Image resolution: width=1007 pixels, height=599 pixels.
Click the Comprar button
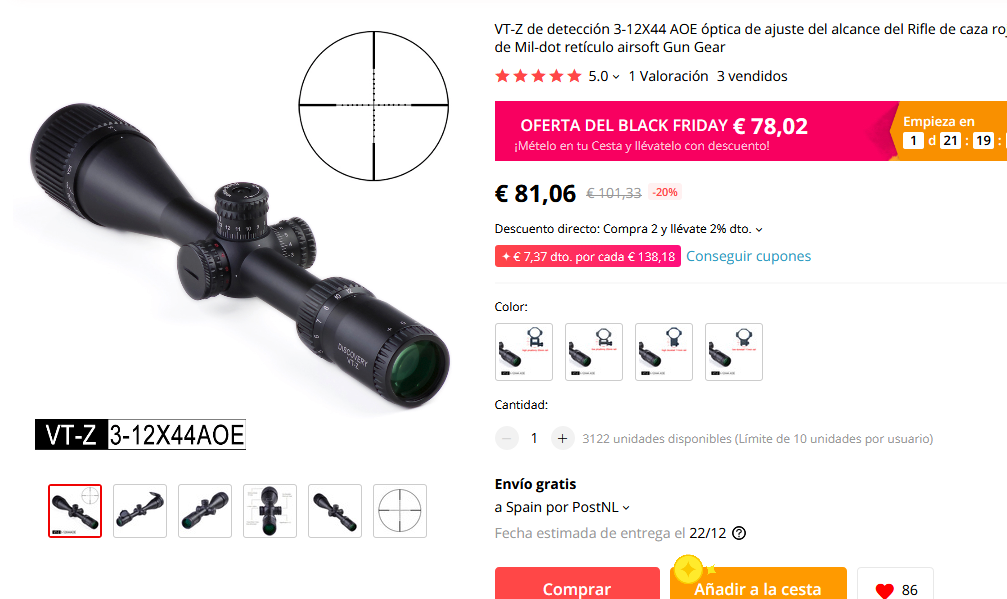(x=577, y=584)
